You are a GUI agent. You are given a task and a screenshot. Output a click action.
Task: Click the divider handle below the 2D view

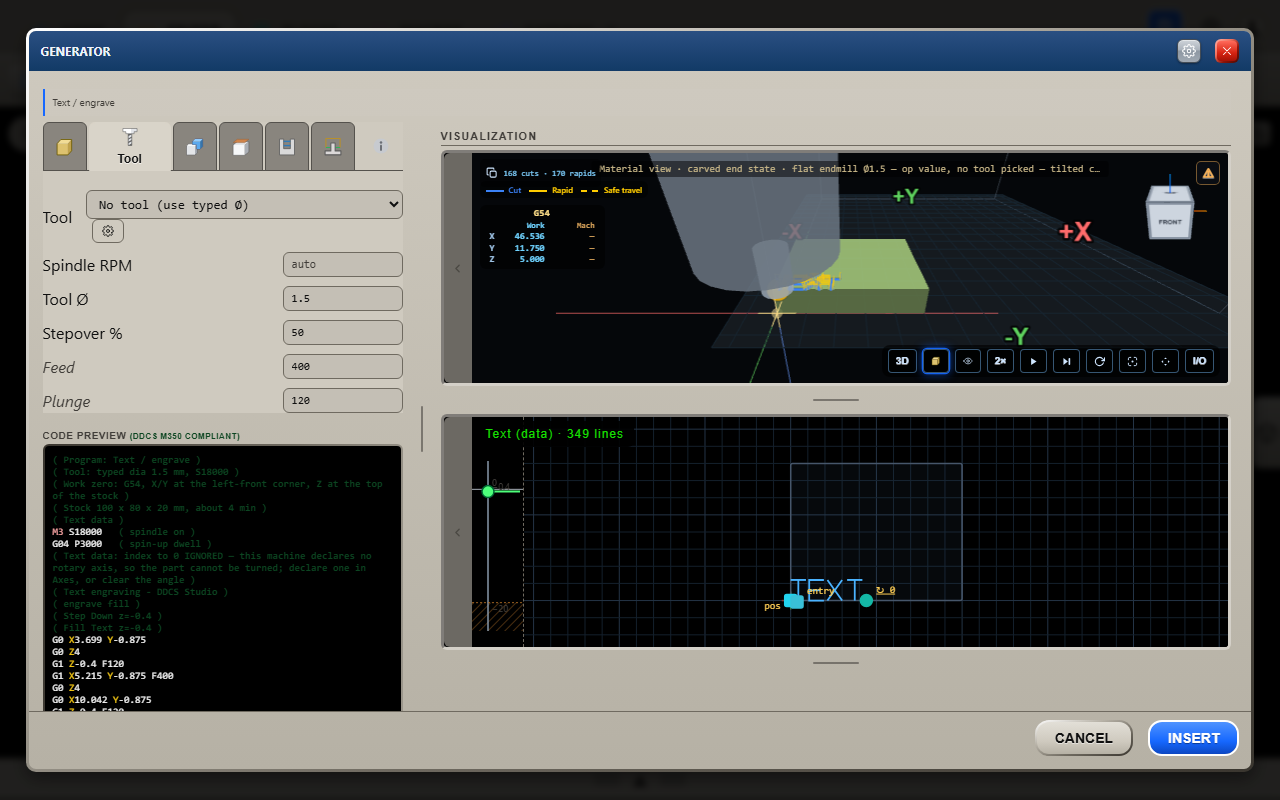click(x=836, y=663)
